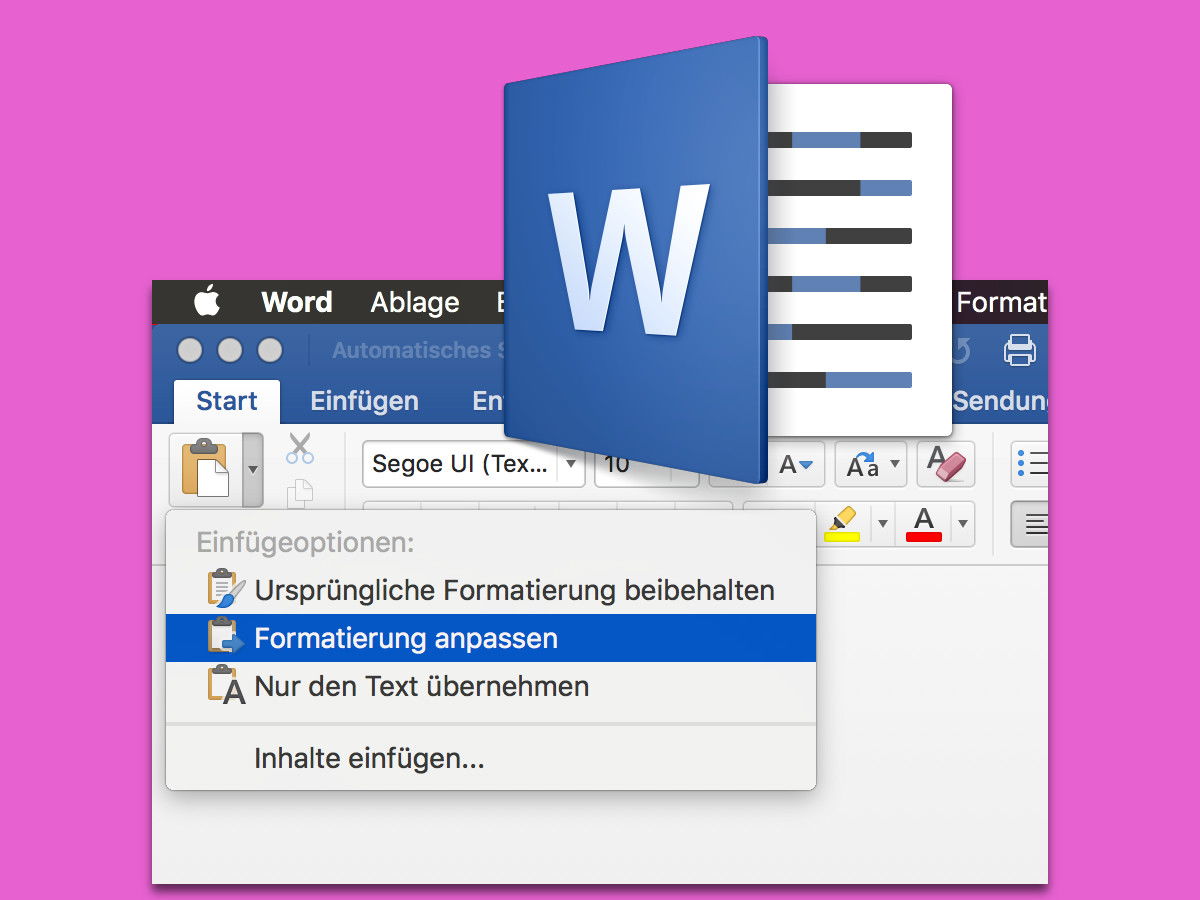Image resolution: width=1200 pixels, height=900 pixels.
Task: Open the Ablage menu
Action: [x=415, y=302]
